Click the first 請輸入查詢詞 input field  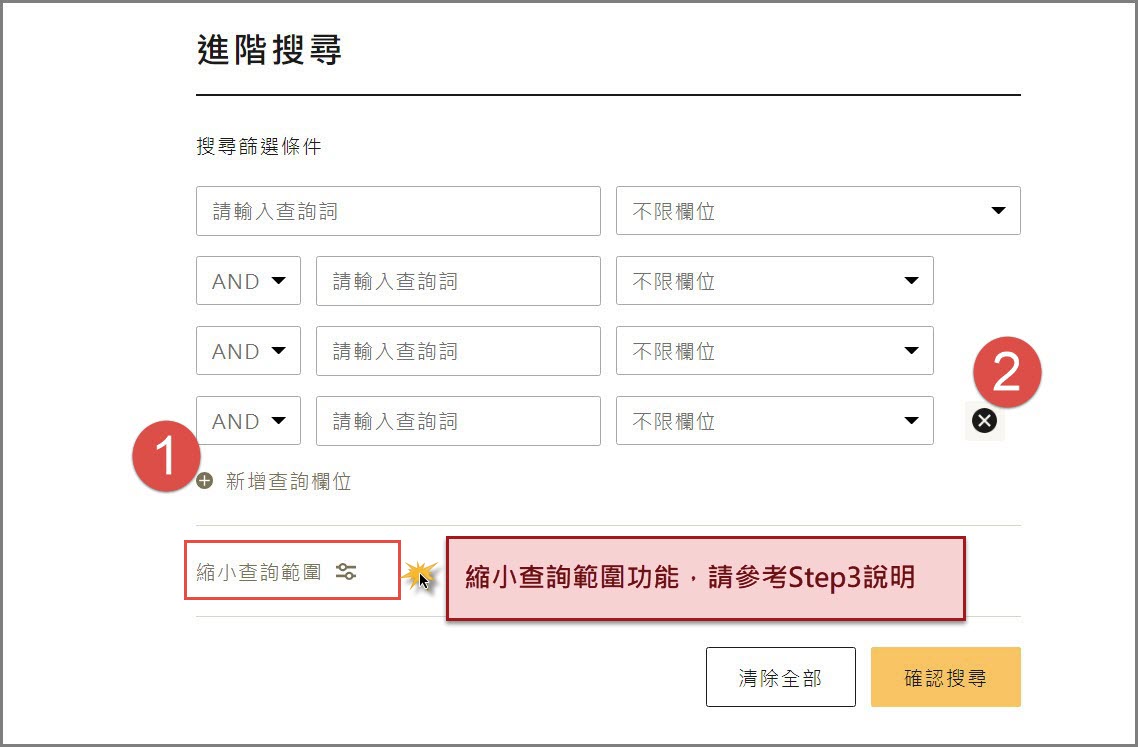[398, 211]
